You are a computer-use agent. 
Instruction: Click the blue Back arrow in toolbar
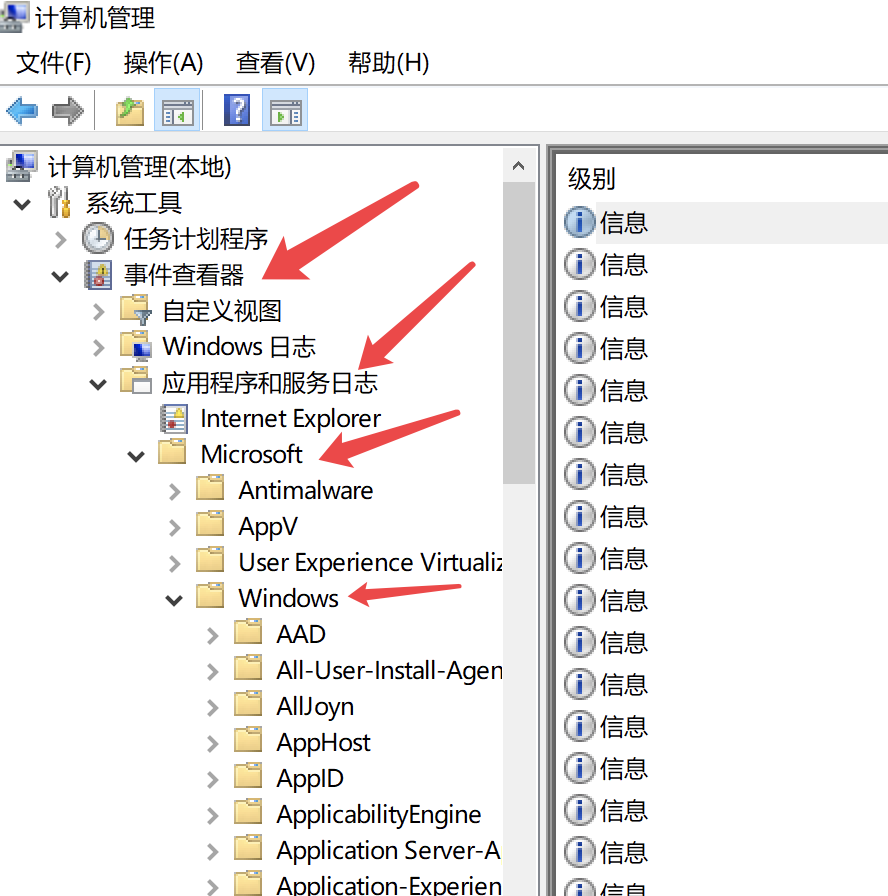22,110
